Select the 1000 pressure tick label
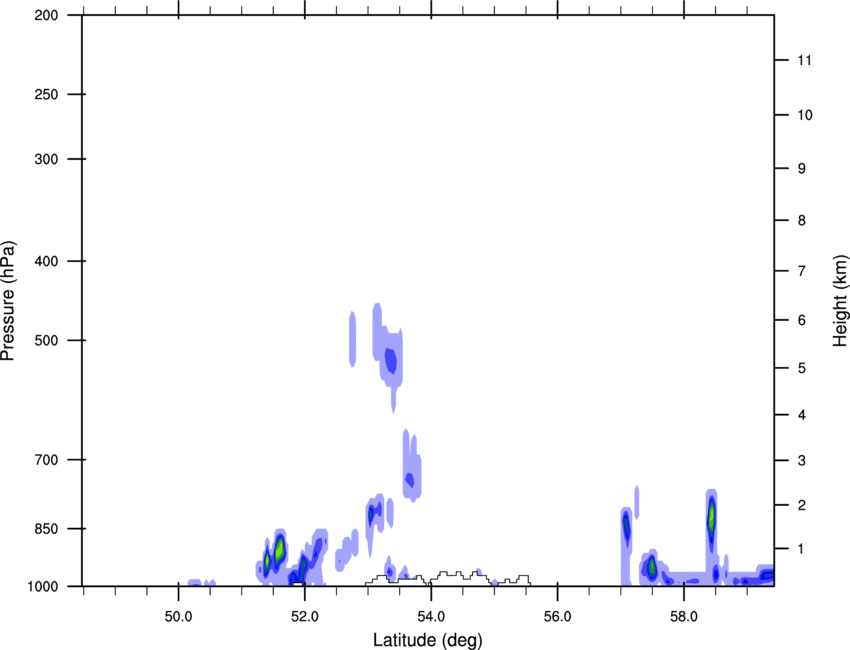This screenshot has height=650, width=850. [42, 586]
